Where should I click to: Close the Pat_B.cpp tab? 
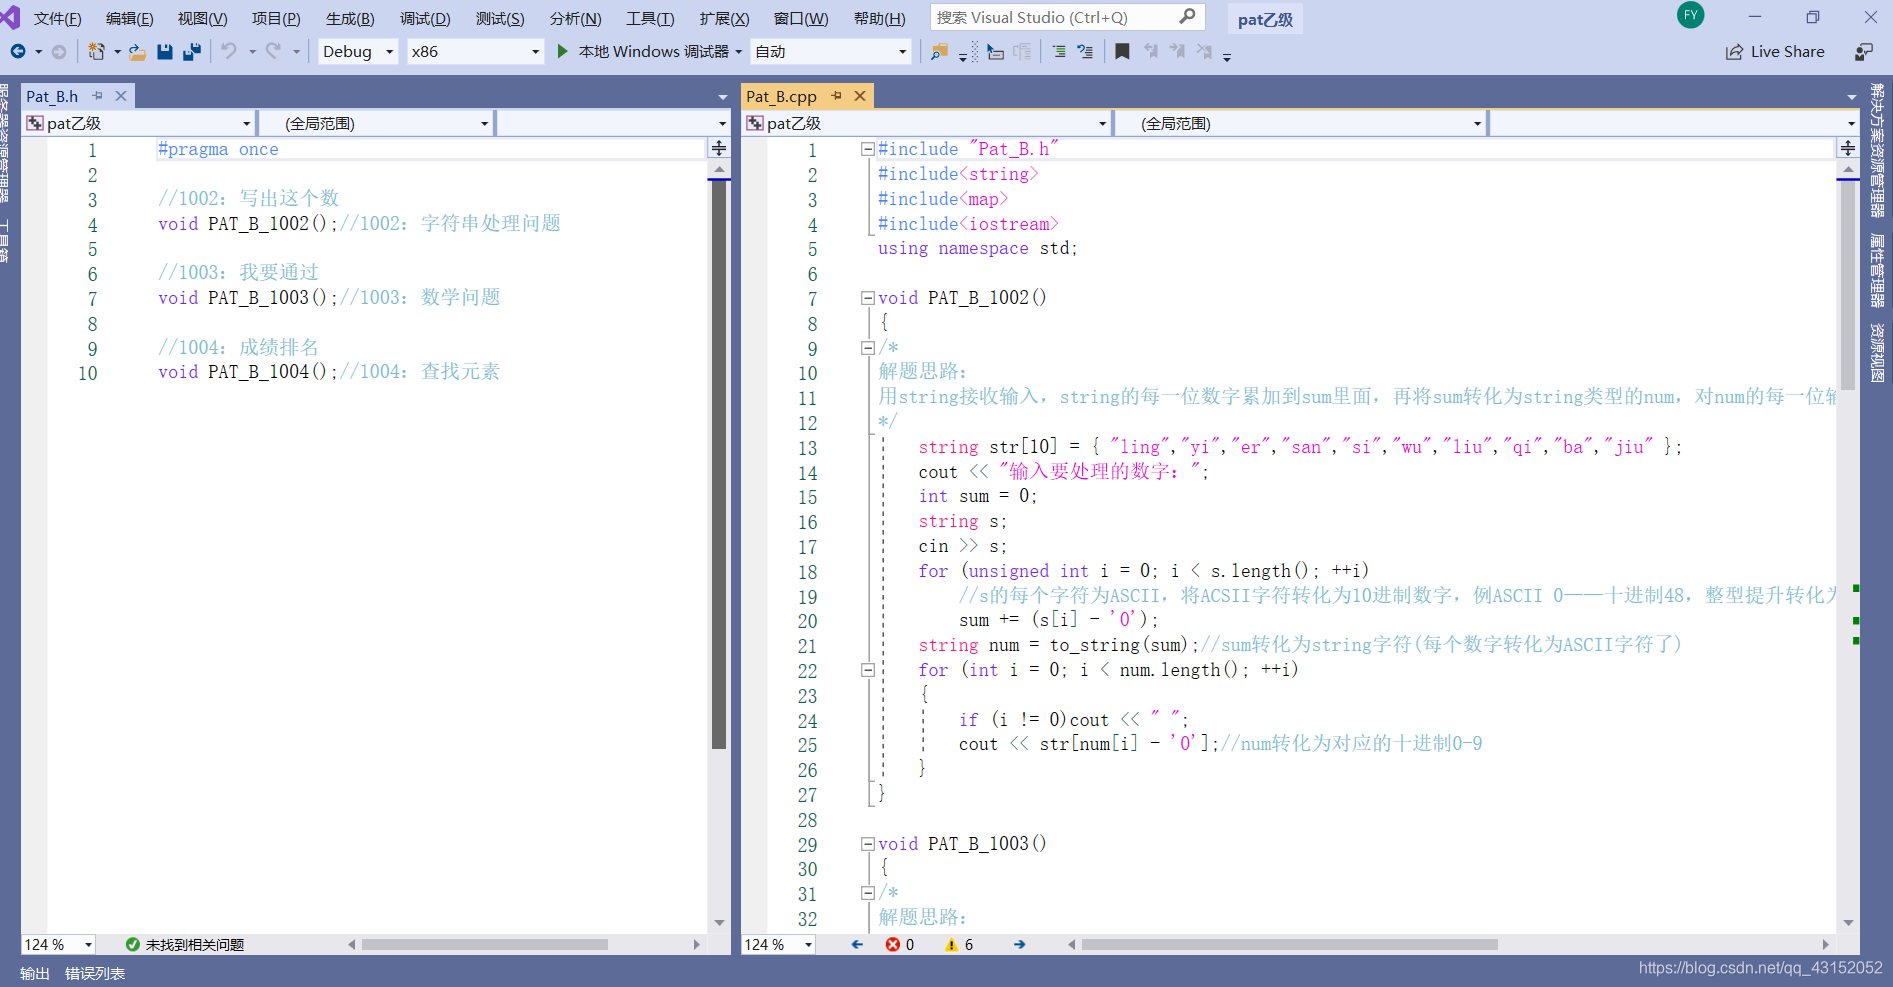pyautogui.click(x=860, y=96)
